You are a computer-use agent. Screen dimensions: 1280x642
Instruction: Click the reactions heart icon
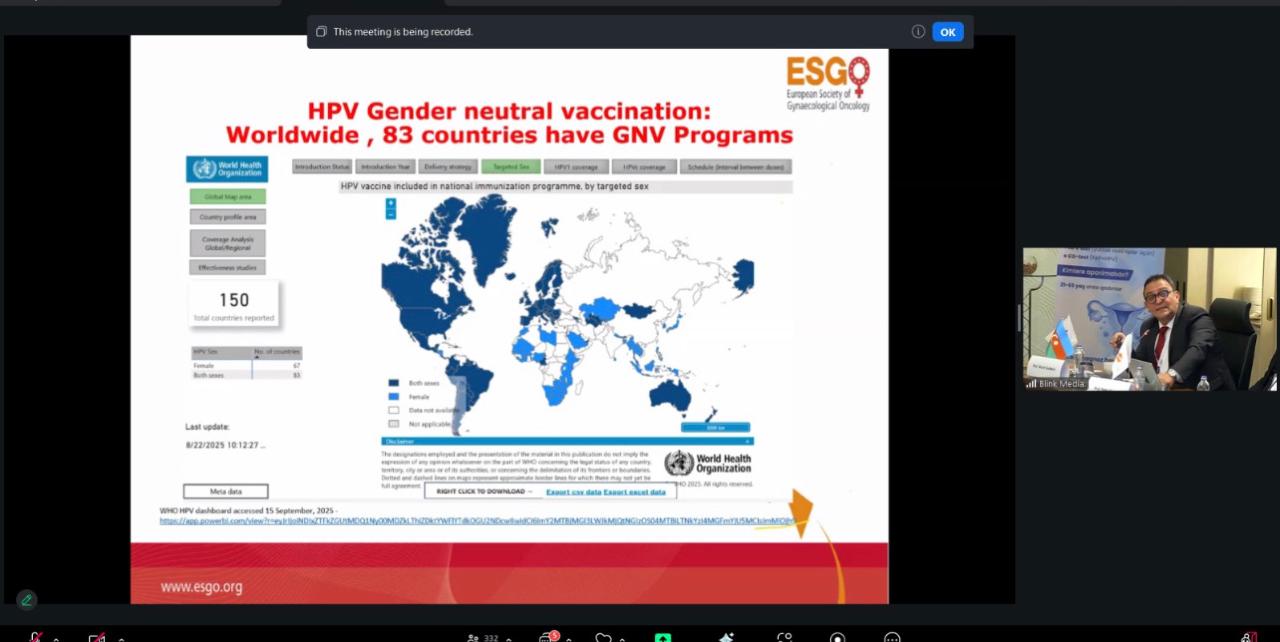pyautogui.click(x=603, y=638)
